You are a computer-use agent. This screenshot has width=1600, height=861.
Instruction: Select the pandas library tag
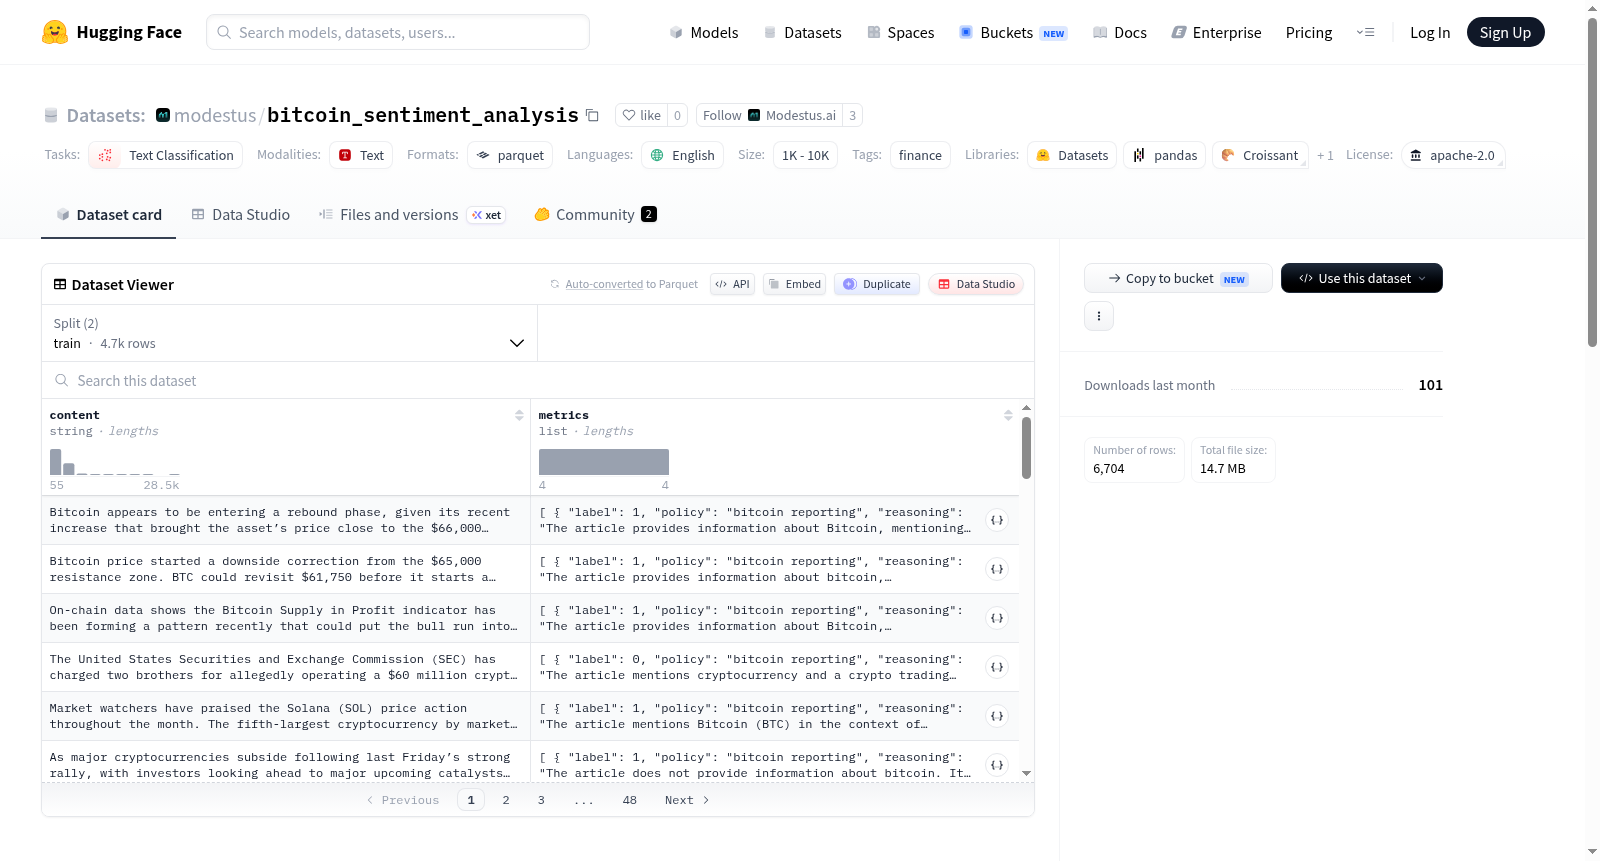point(1165,155)
